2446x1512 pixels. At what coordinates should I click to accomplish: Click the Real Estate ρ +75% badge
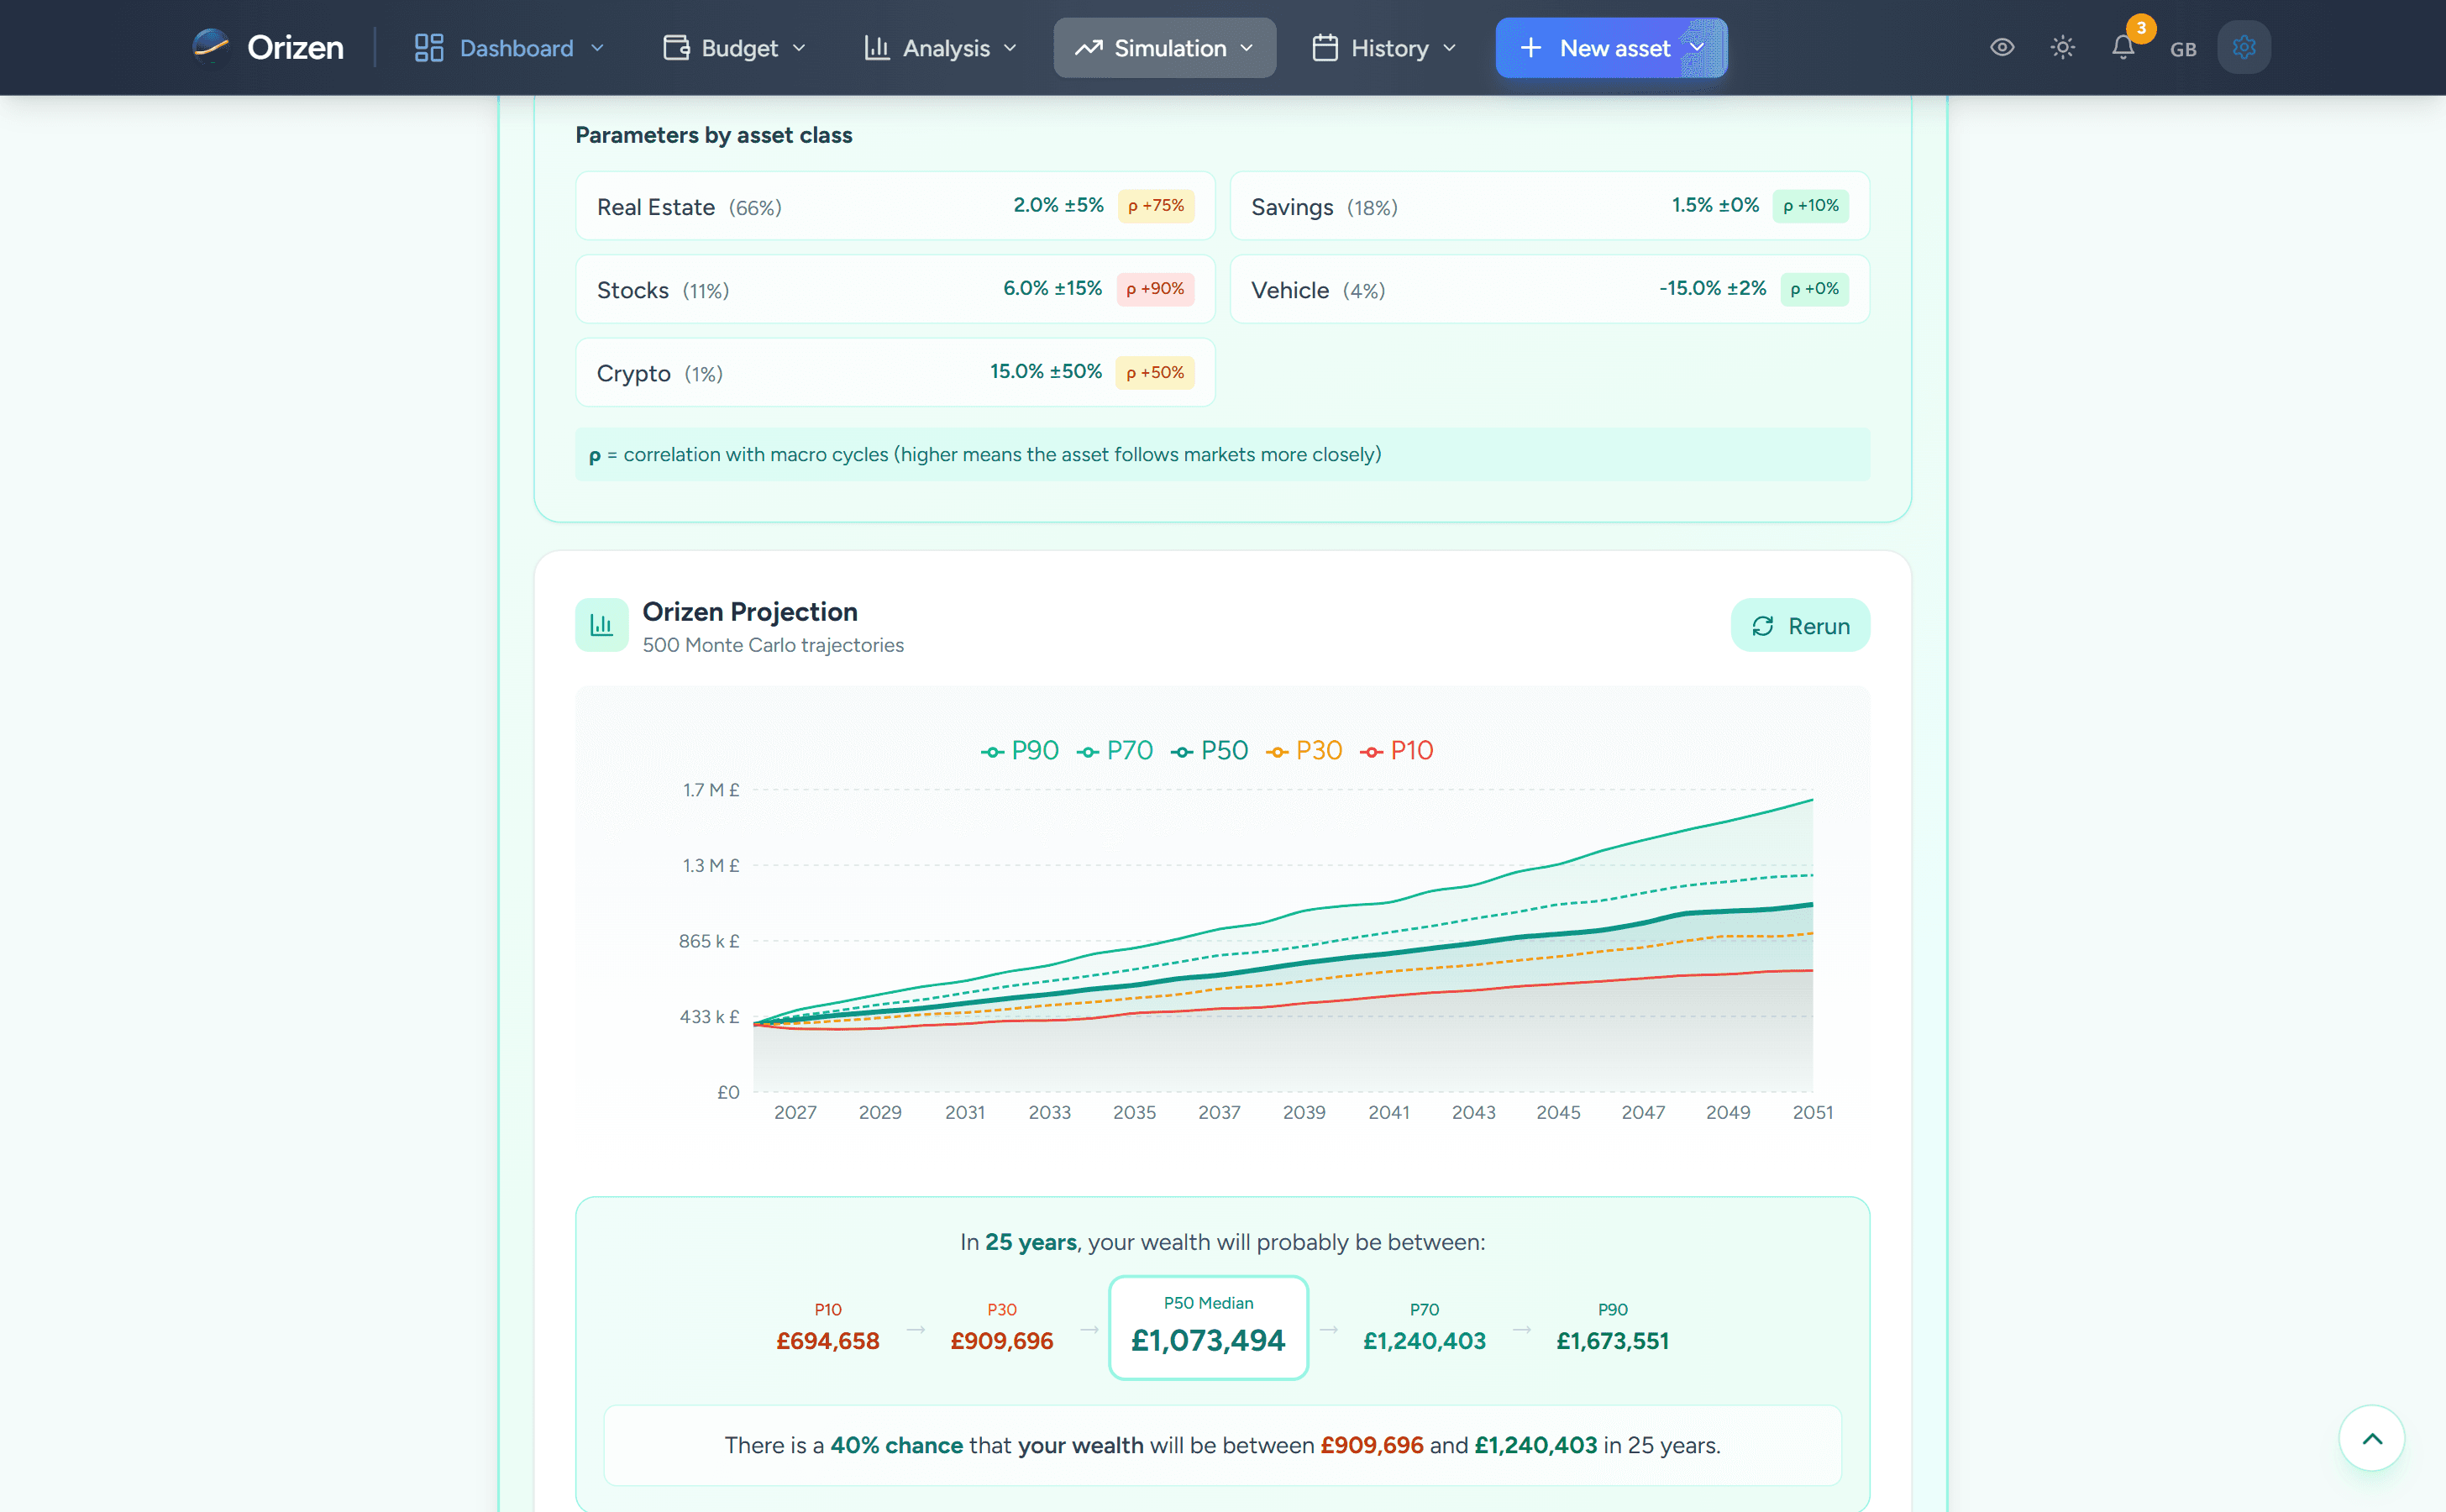[x=1156, y=206]
